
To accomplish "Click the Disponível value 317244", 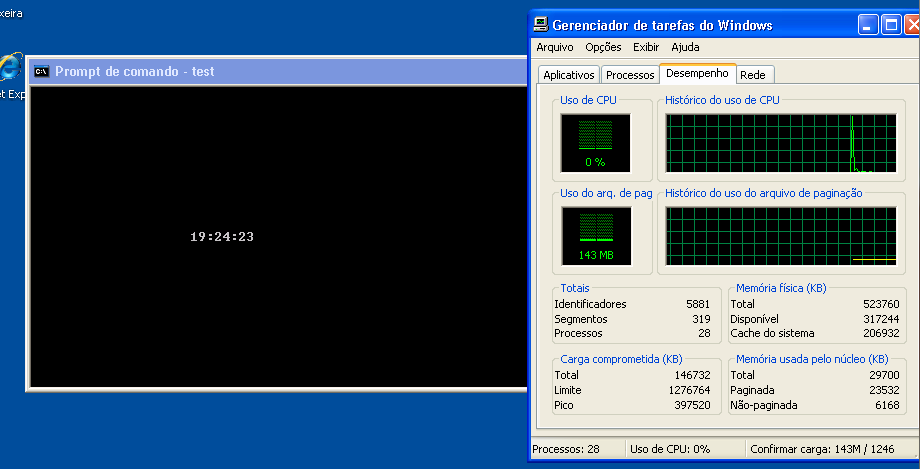I will tap(881, 319).
